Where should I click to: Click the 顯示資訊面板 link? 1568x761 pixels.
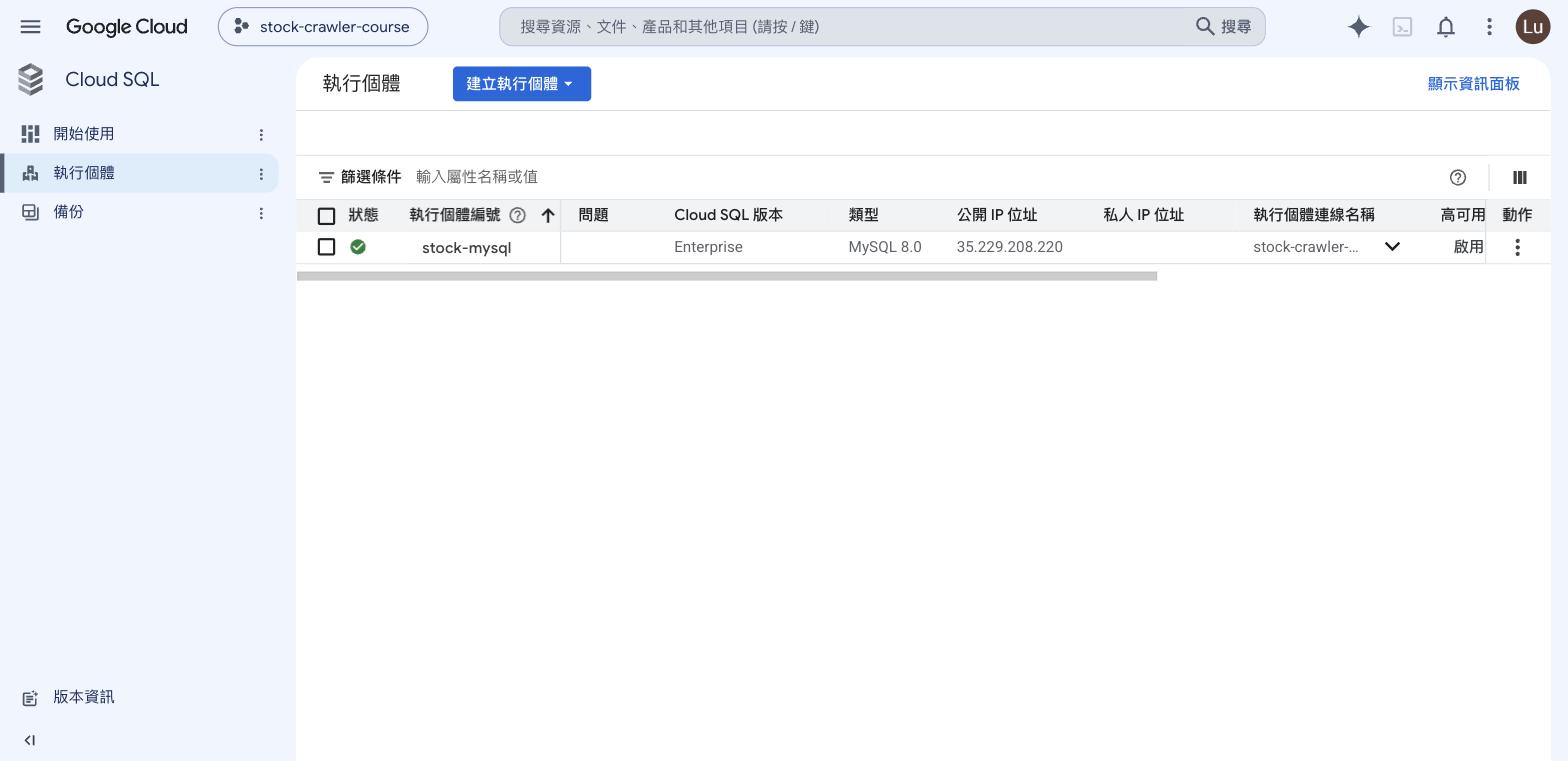click(x=1474, y=84)
